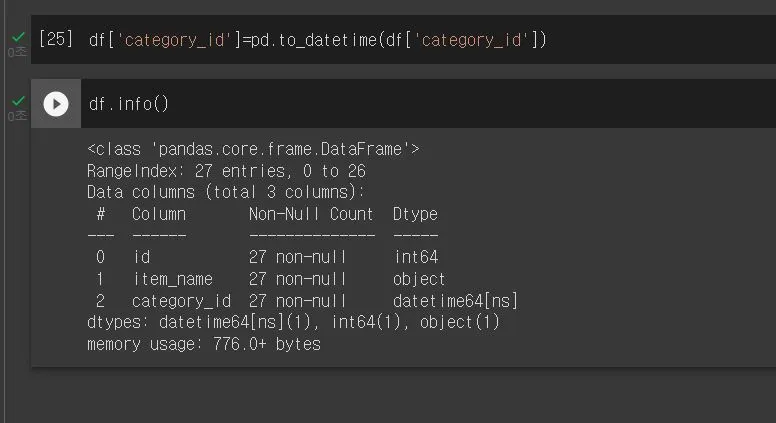776x423 pixels.
Task: Click the 'int64' dtype value for id
Action: tap(415, 258)
